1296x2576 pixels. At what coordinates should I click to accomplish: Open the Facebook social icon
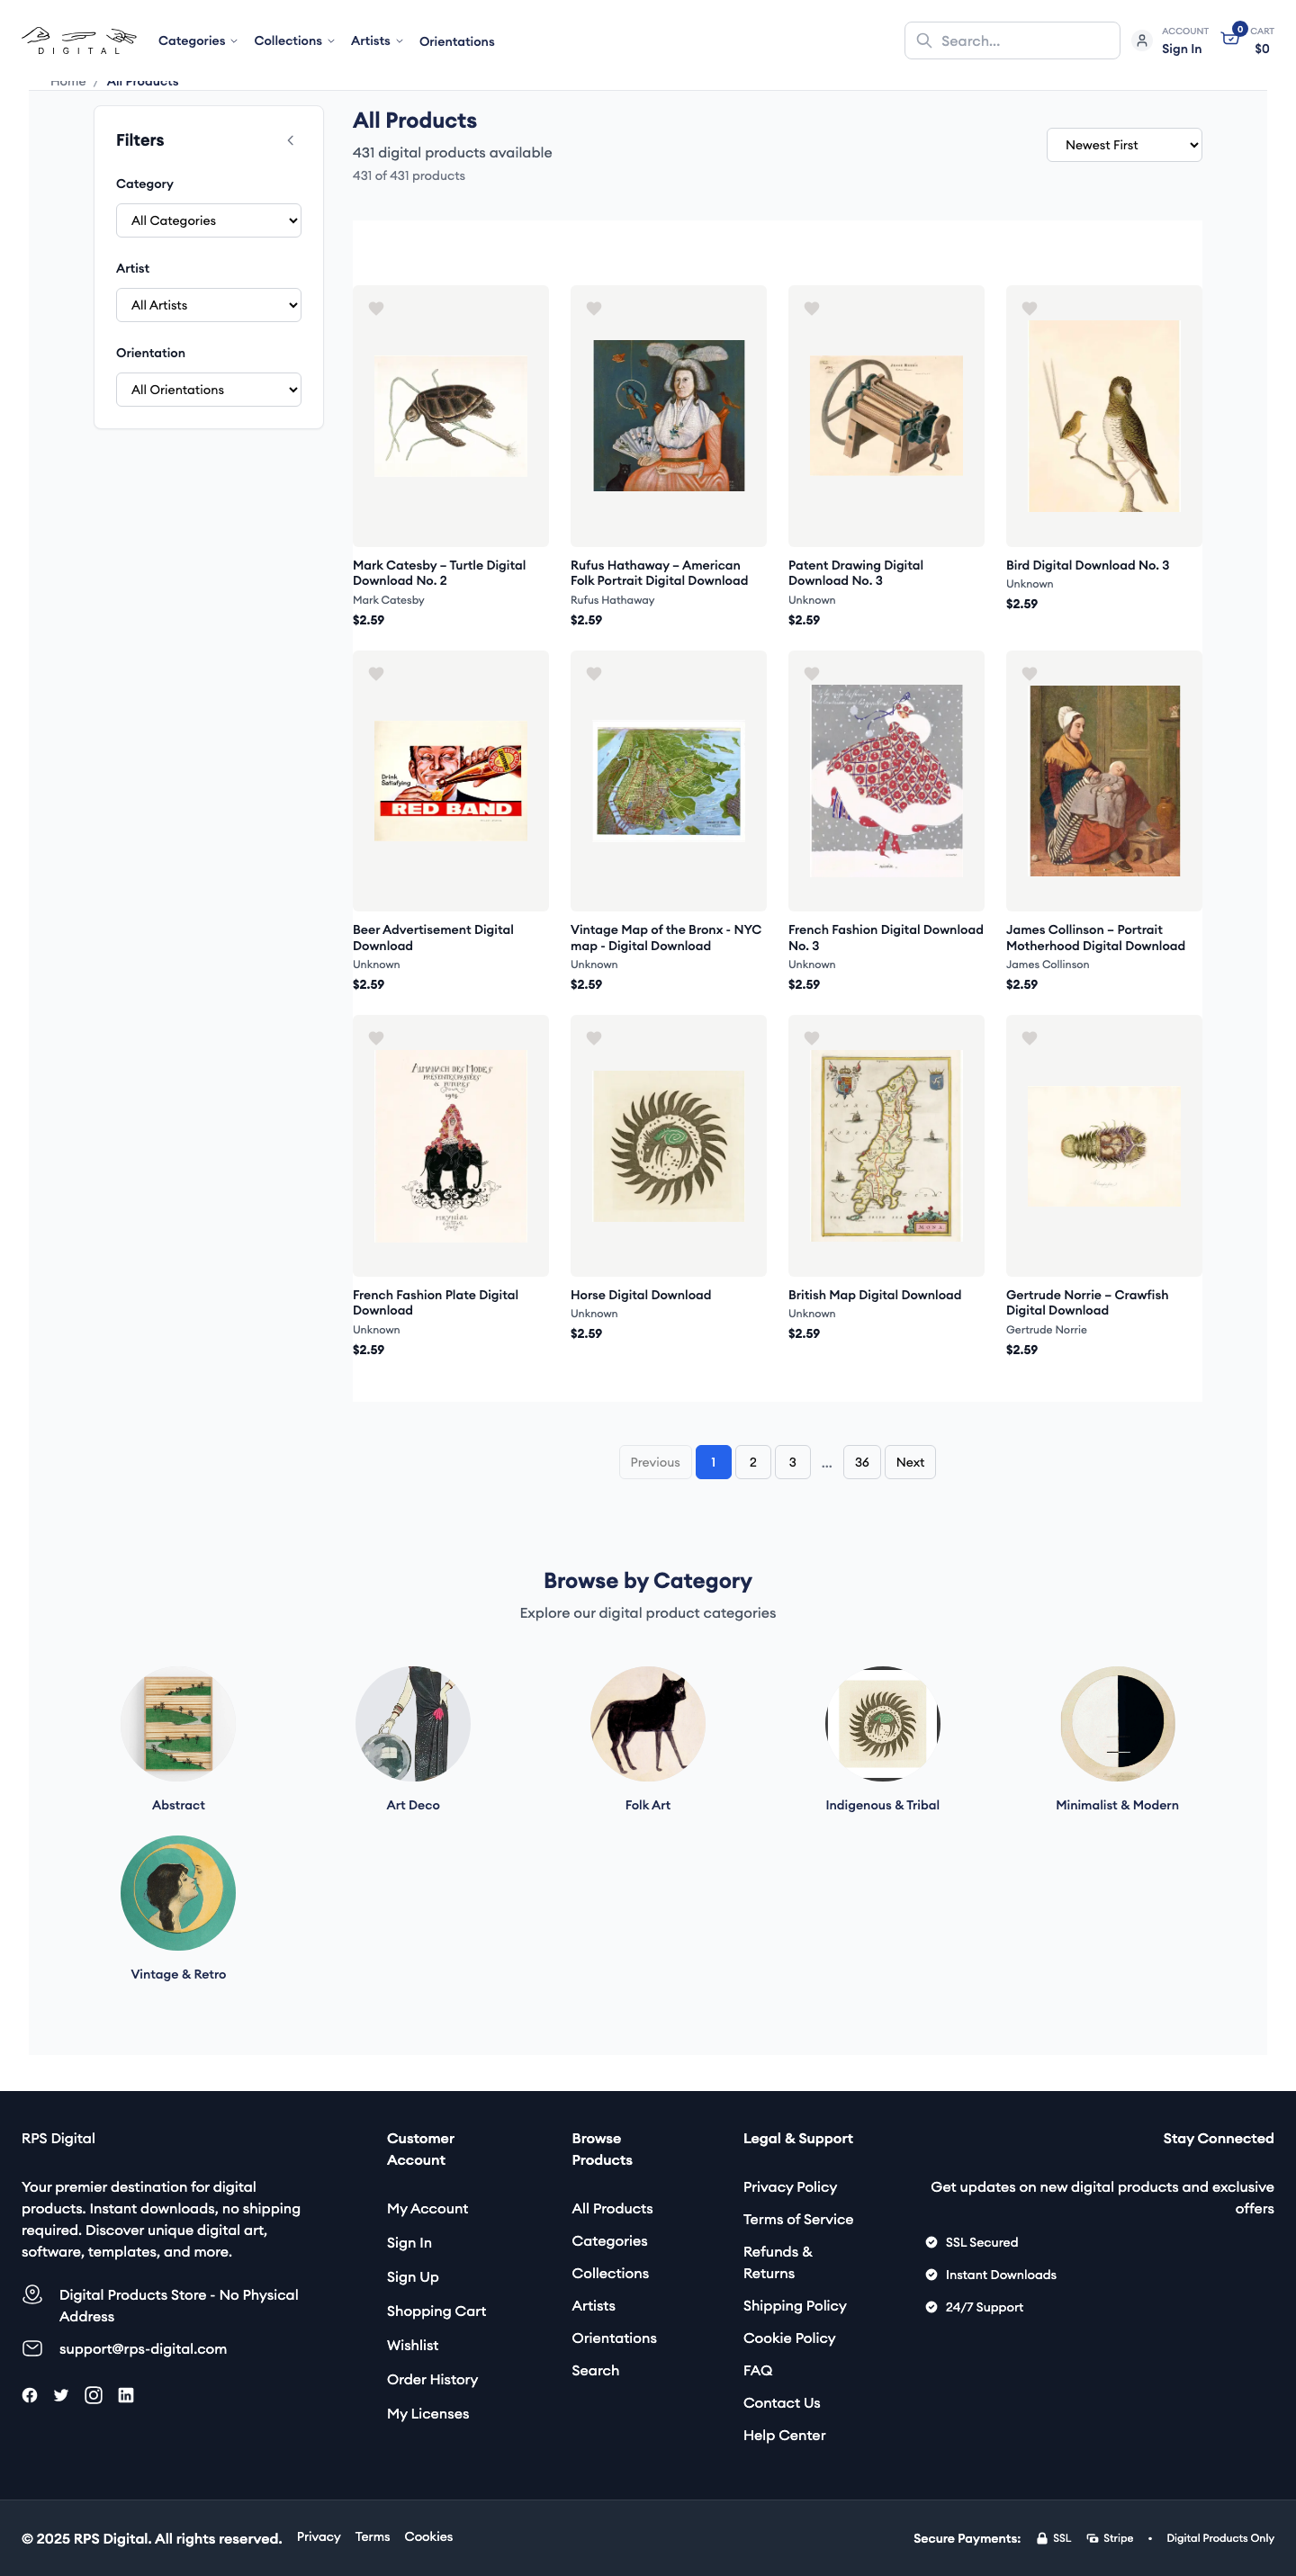(x=30, y=2395)
